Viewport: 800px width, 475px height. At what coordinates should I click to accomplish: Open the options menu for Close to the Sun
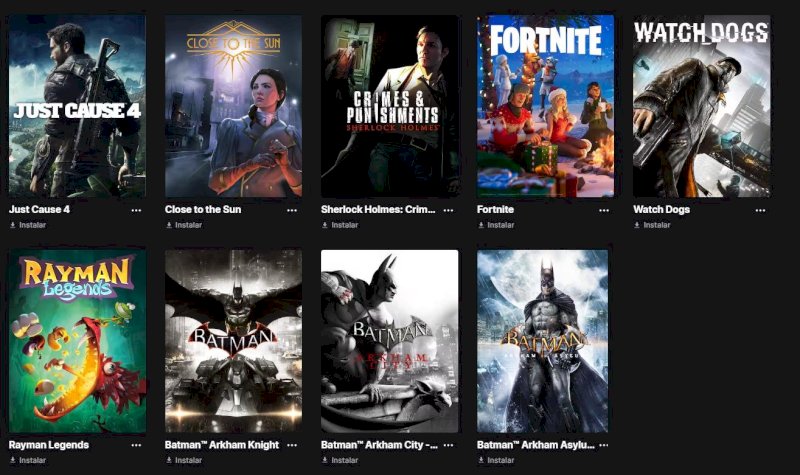[292, 210]
